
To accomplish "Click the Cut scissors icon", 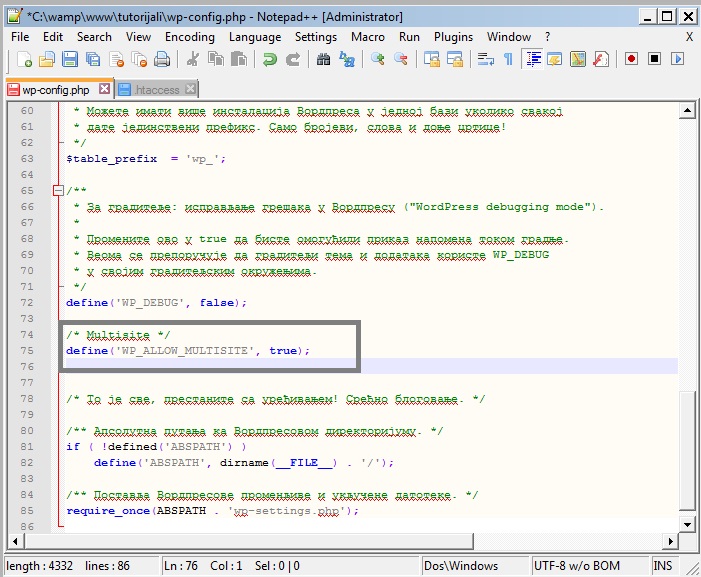I will (193, 60).
